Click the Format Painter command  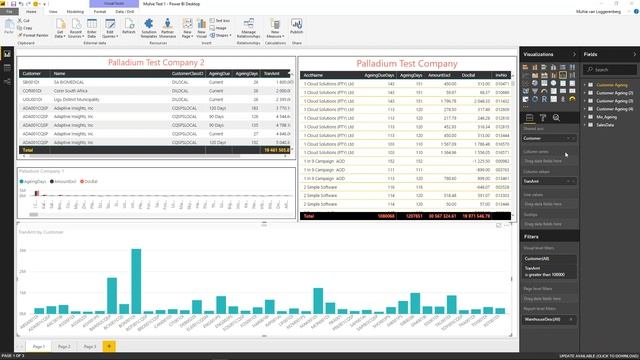tap(33, 35)
